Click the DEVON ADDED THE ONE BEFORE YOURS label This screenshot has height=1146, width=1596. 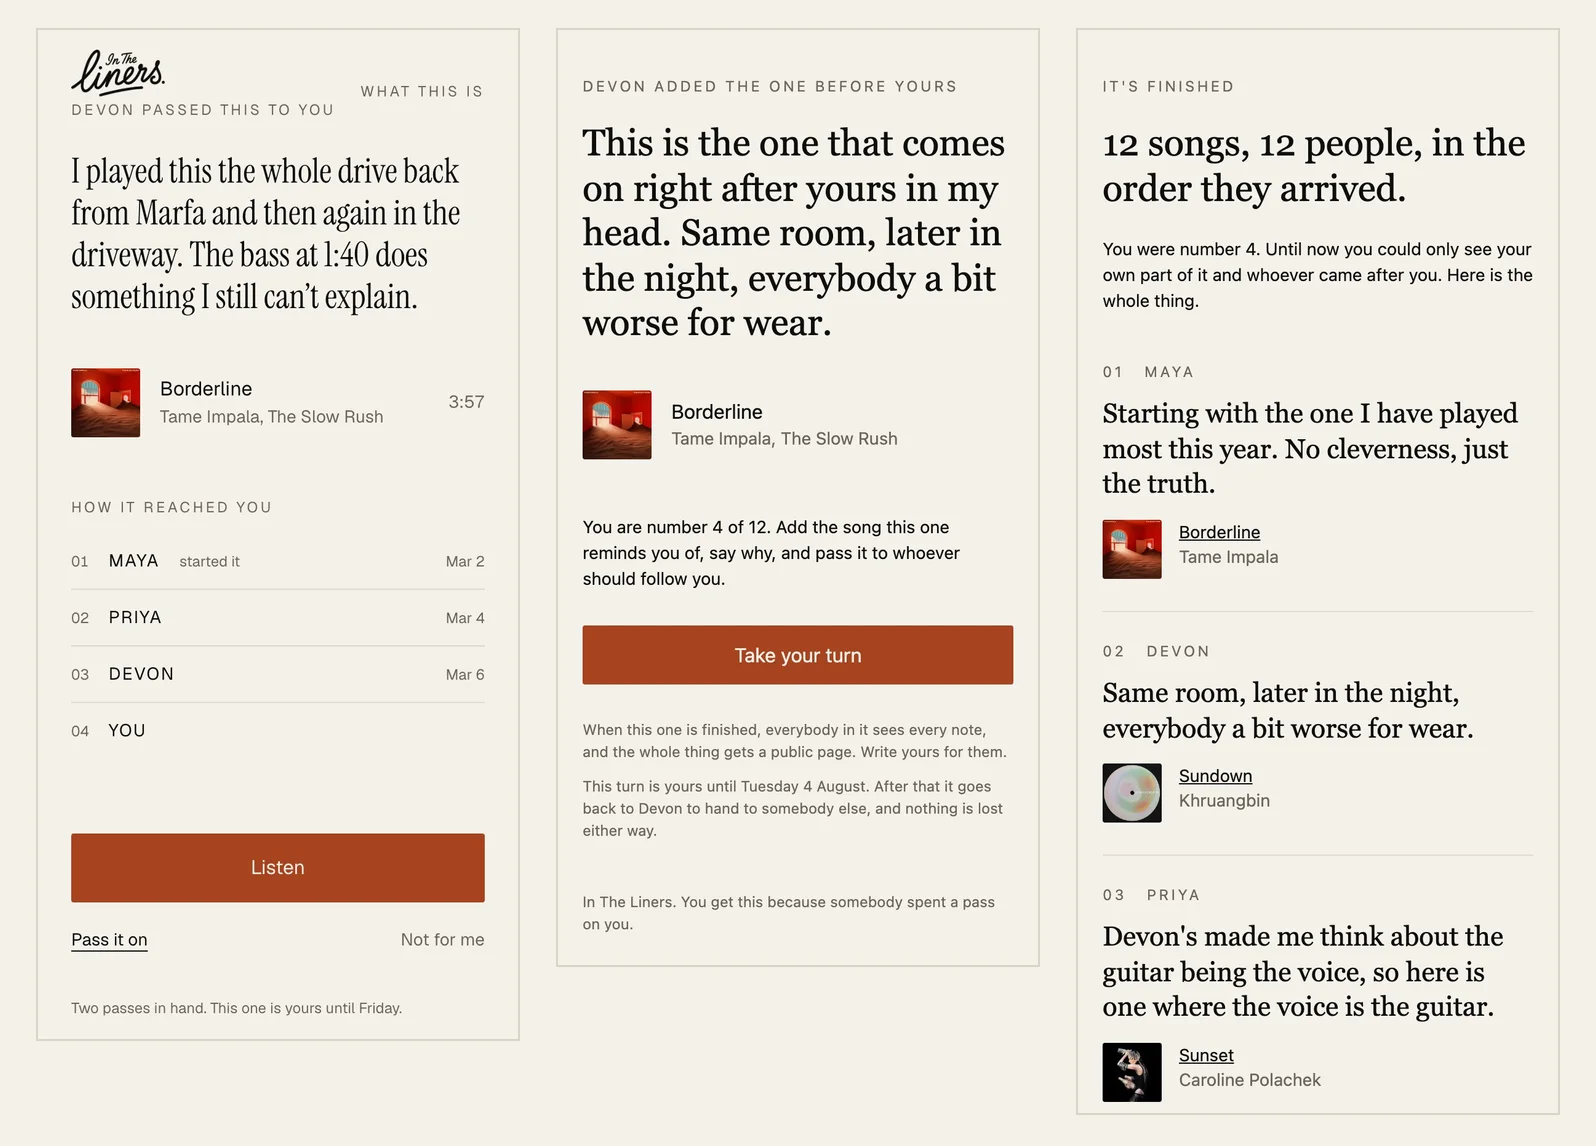[770, 87]
